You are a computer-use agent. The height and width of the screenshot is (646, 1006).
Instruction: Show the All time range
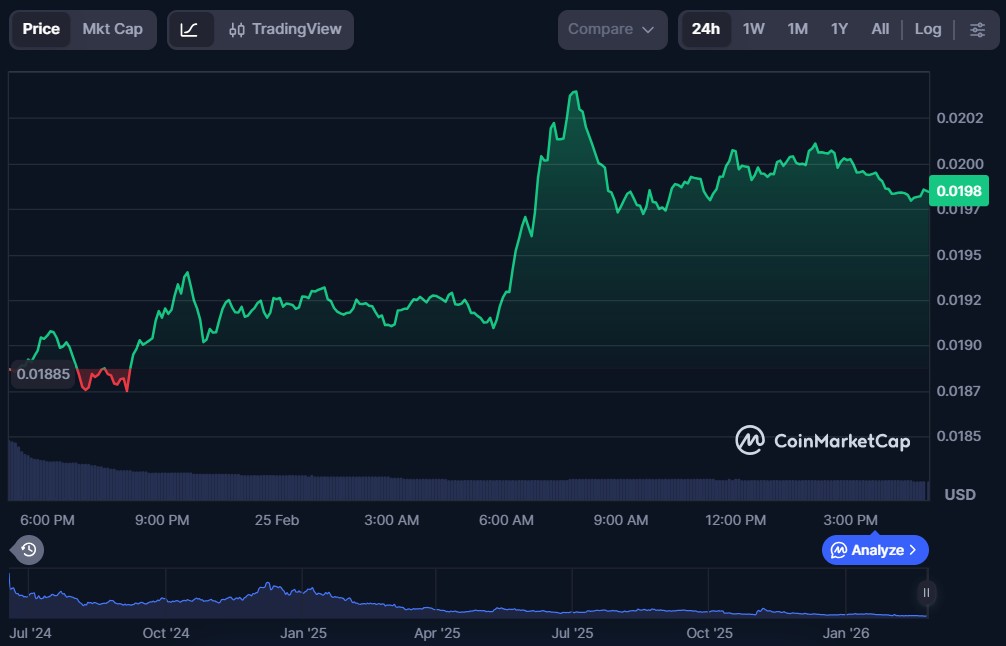point(880,30)
